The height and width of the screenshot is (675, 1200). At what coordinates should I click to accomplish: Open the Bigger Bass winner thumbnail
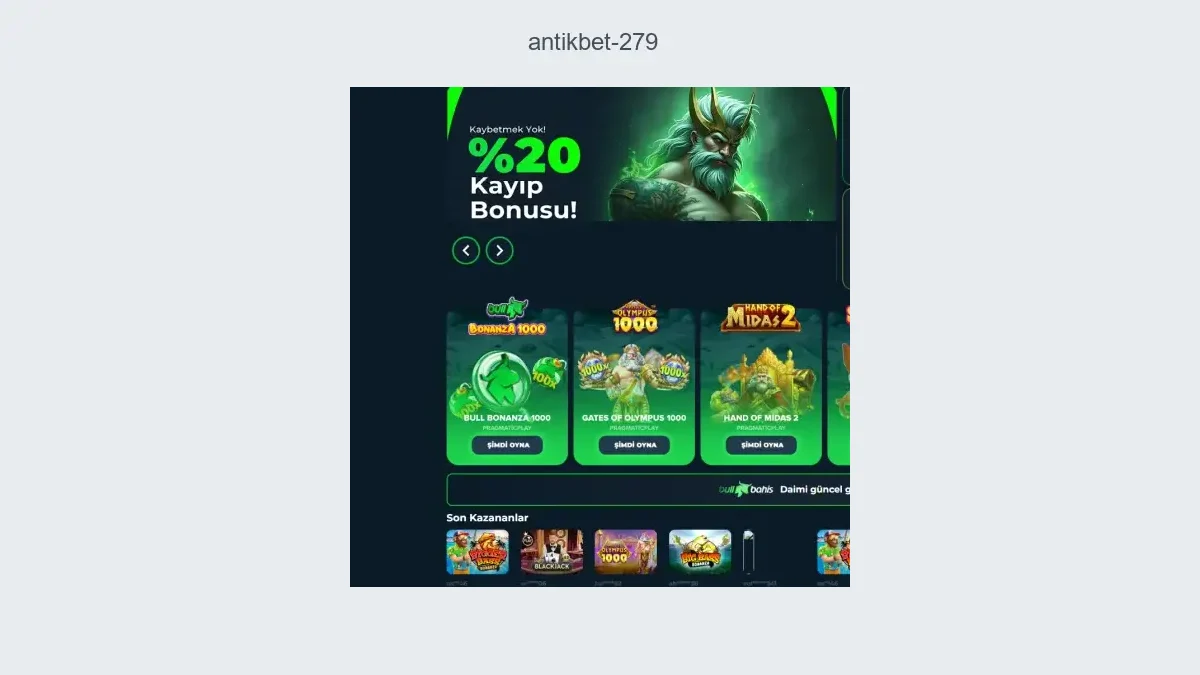pos(477,552)
